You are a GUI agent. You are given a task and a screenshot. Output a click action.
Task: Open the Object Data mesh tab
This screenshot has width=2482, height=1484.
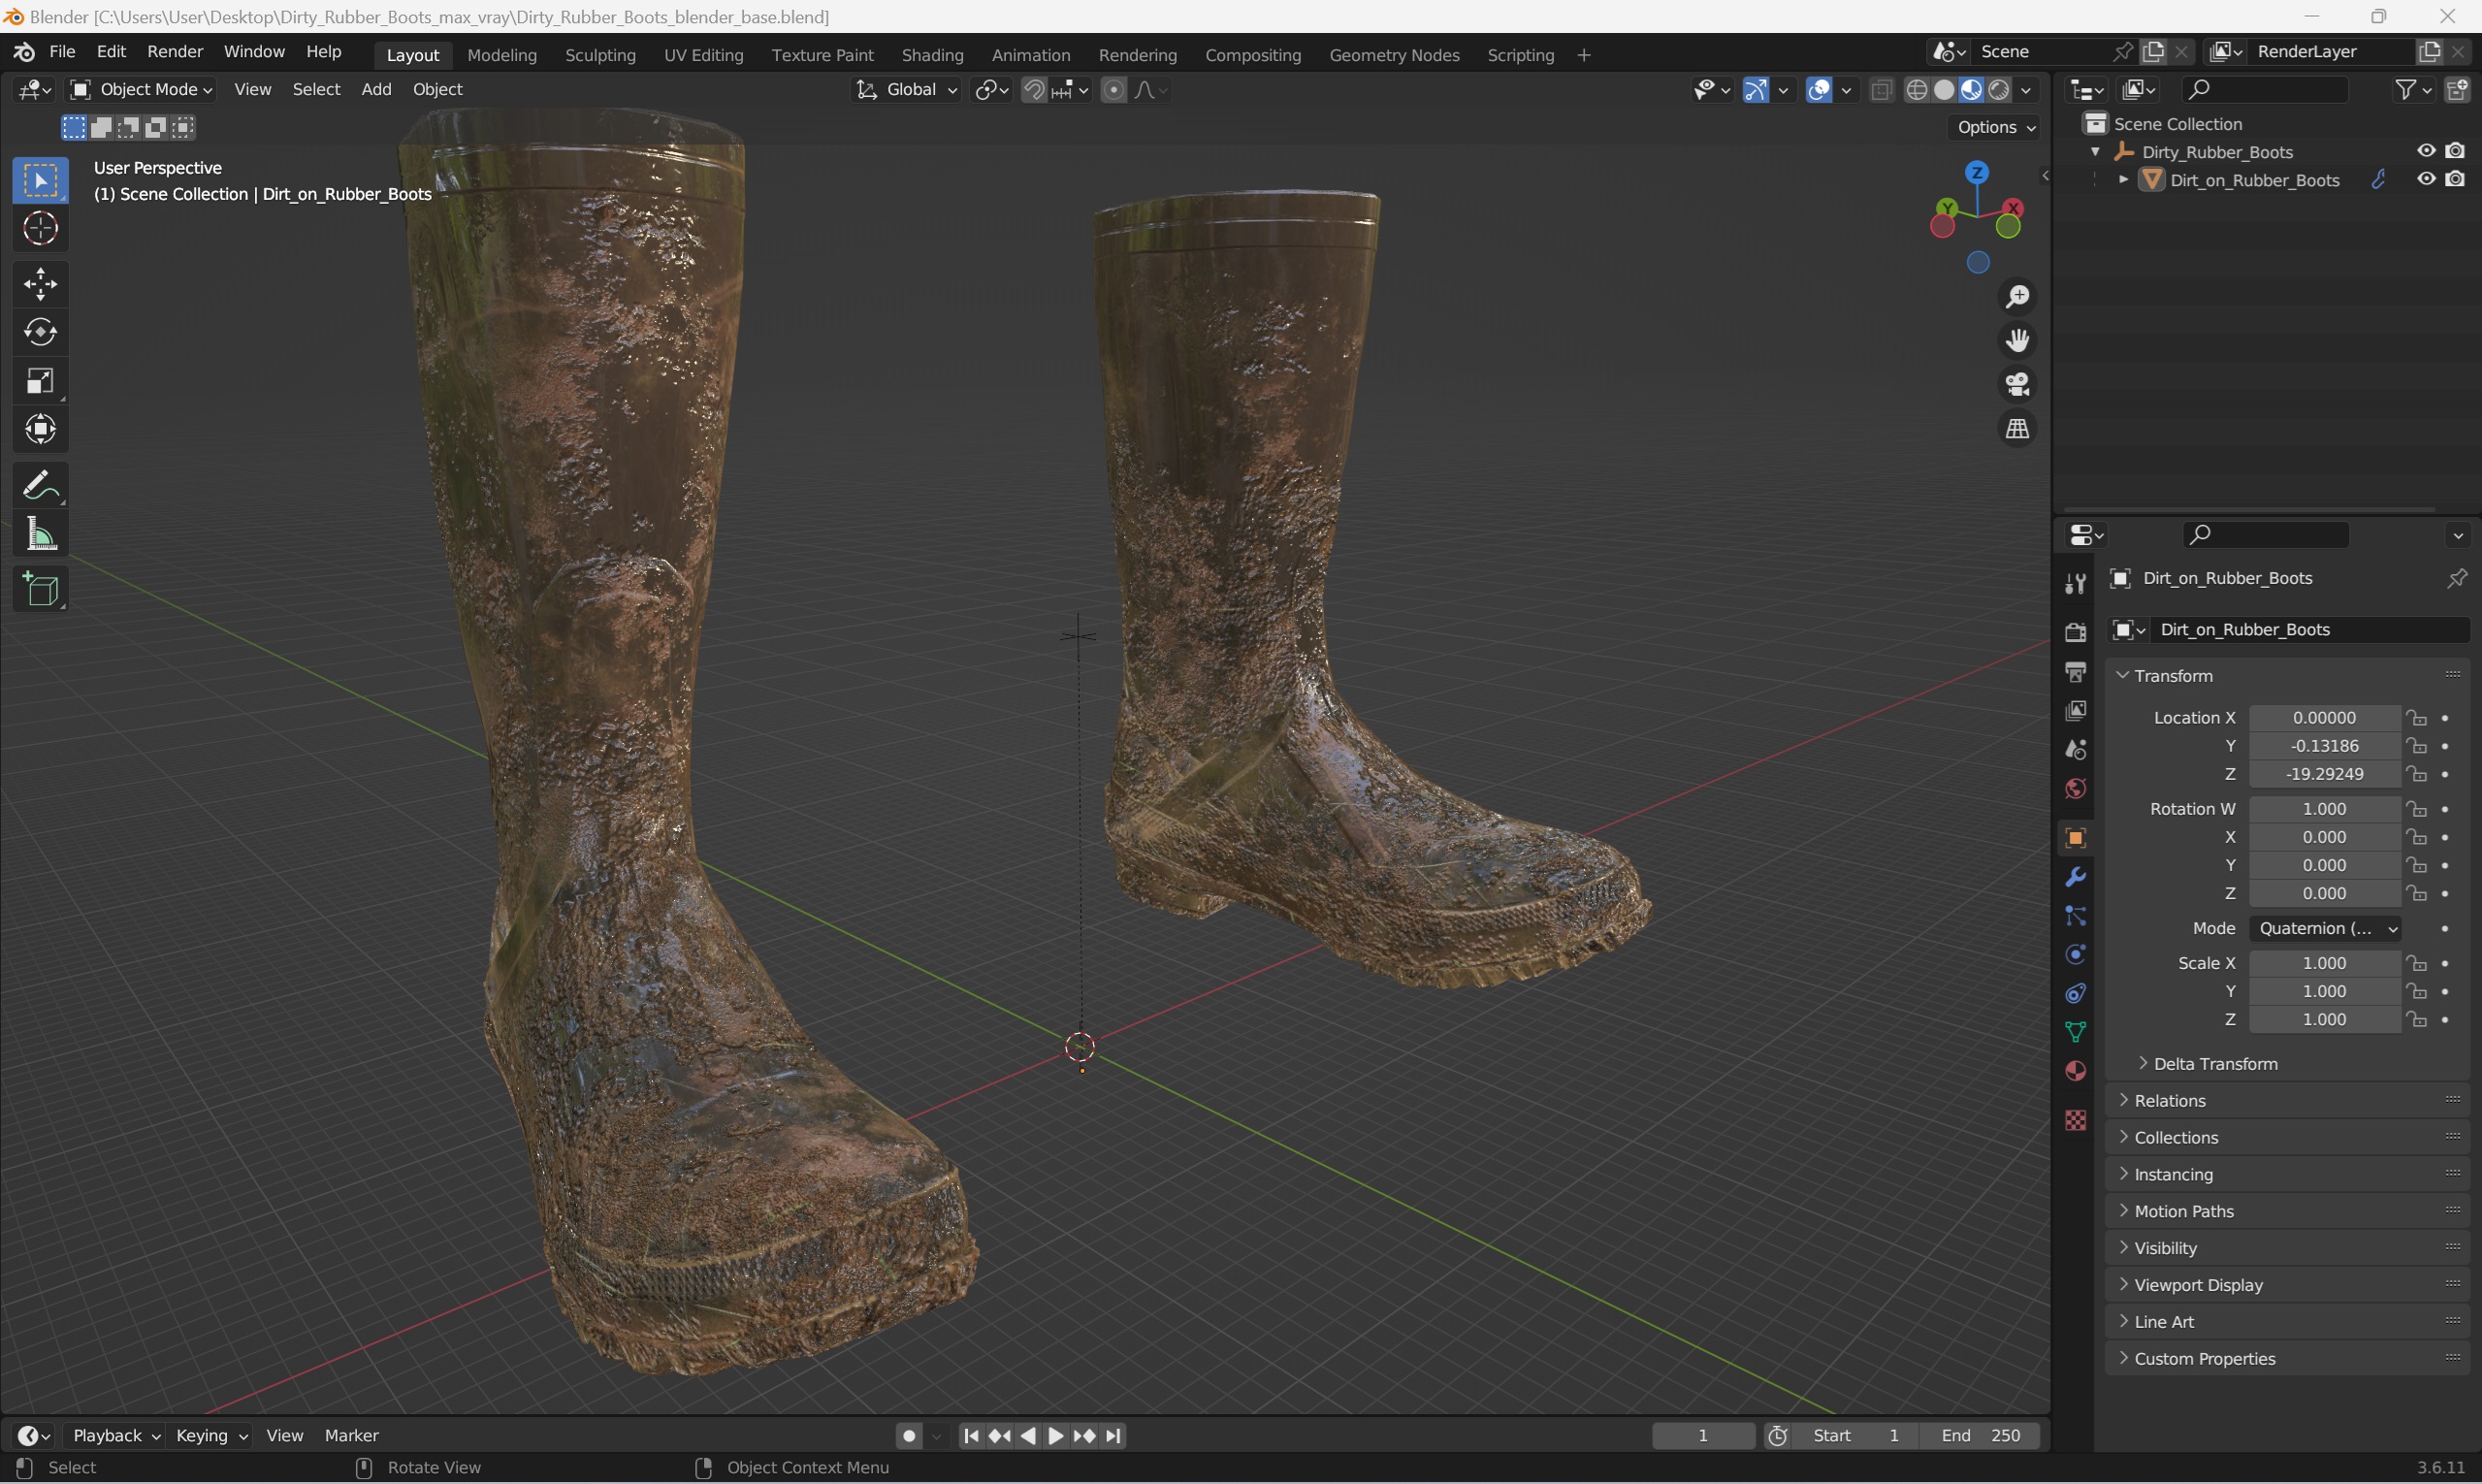coord(2075,1032)
